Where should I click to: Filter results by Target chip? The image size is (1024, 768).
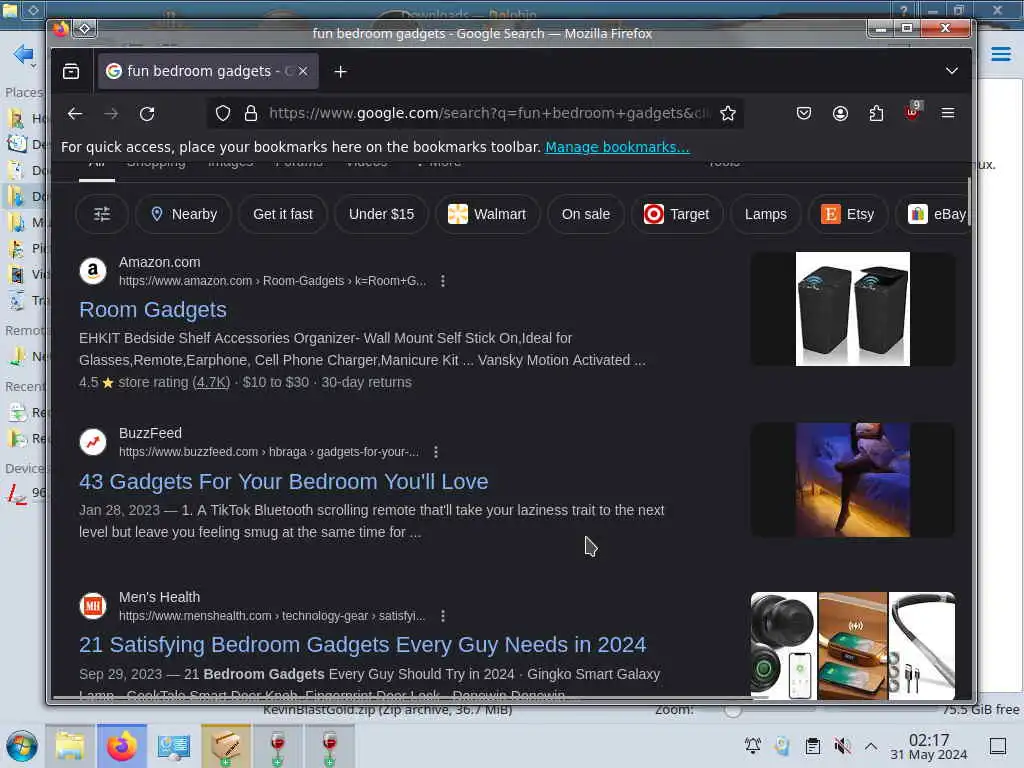click(677, 214)
